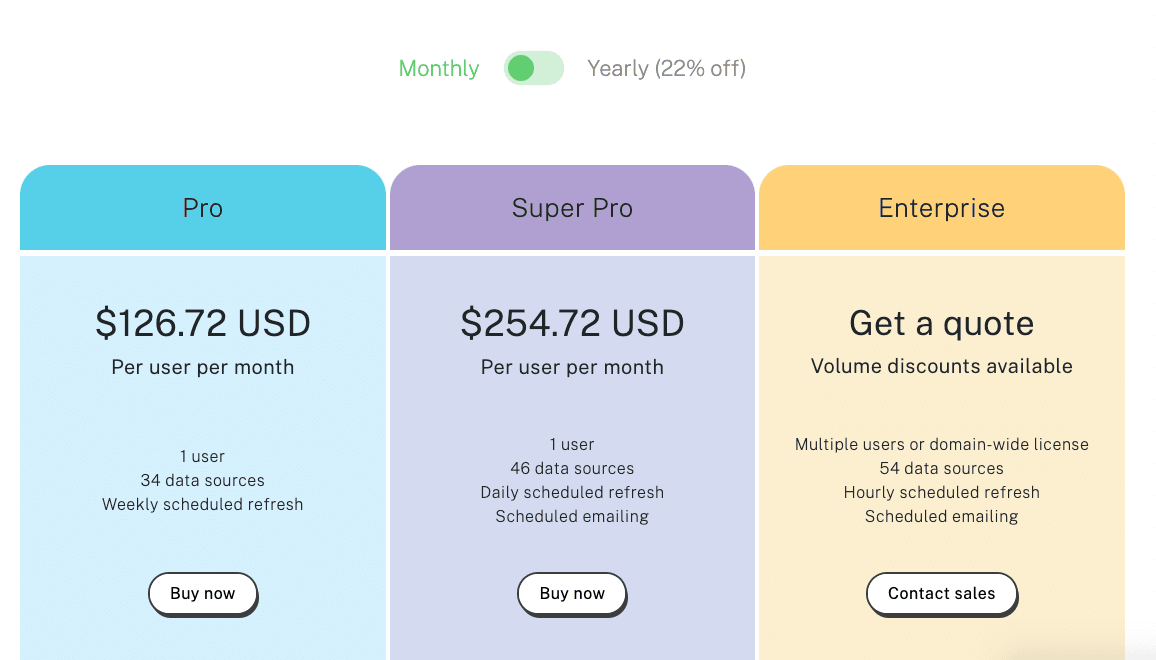Click Contact sales on the Enterprise plan
This screenshot has width=1156, height=660.
[x=941, y=593]
